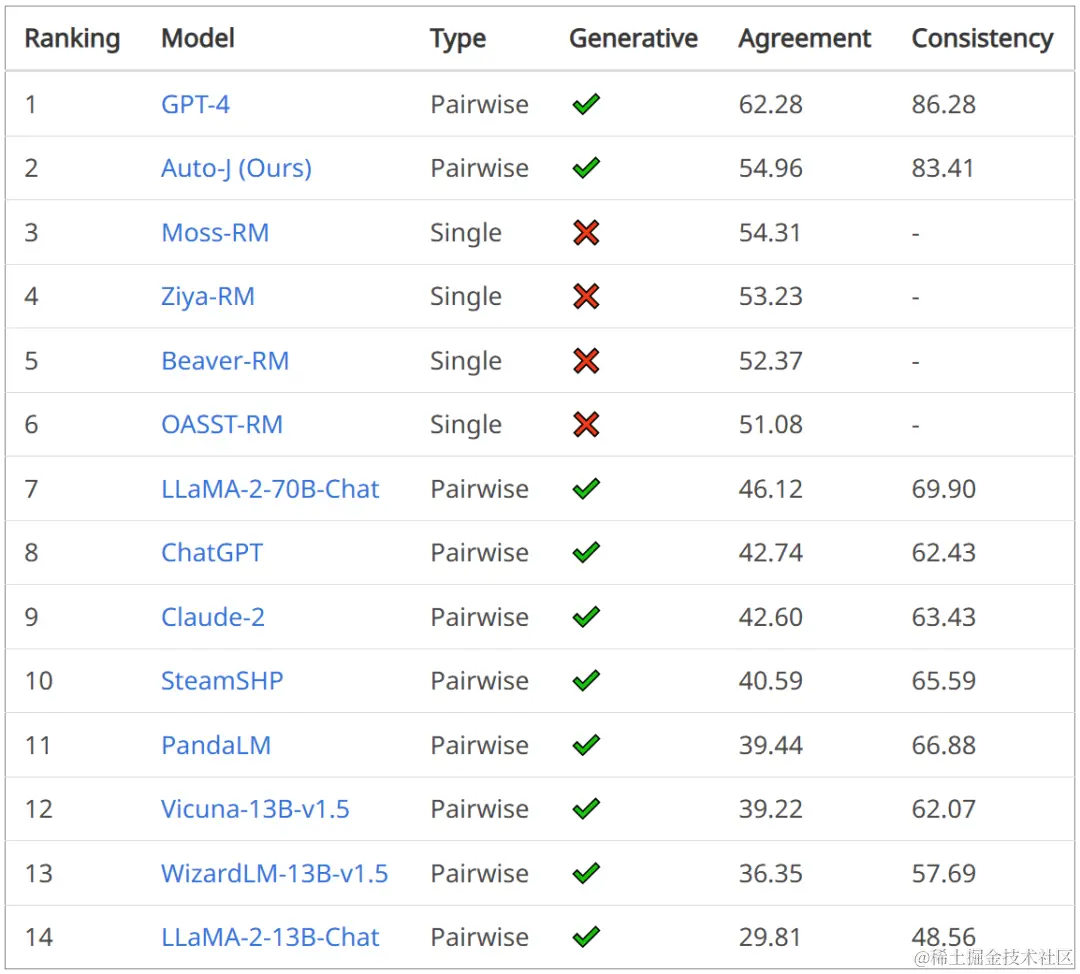
Task: Select the Agreement column header
Action: point(804,39)
